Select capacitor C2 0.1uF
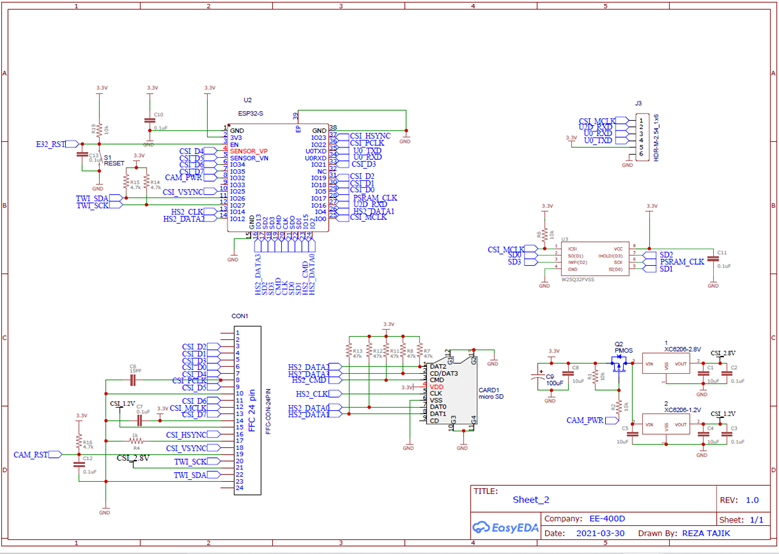 [726, 374]
